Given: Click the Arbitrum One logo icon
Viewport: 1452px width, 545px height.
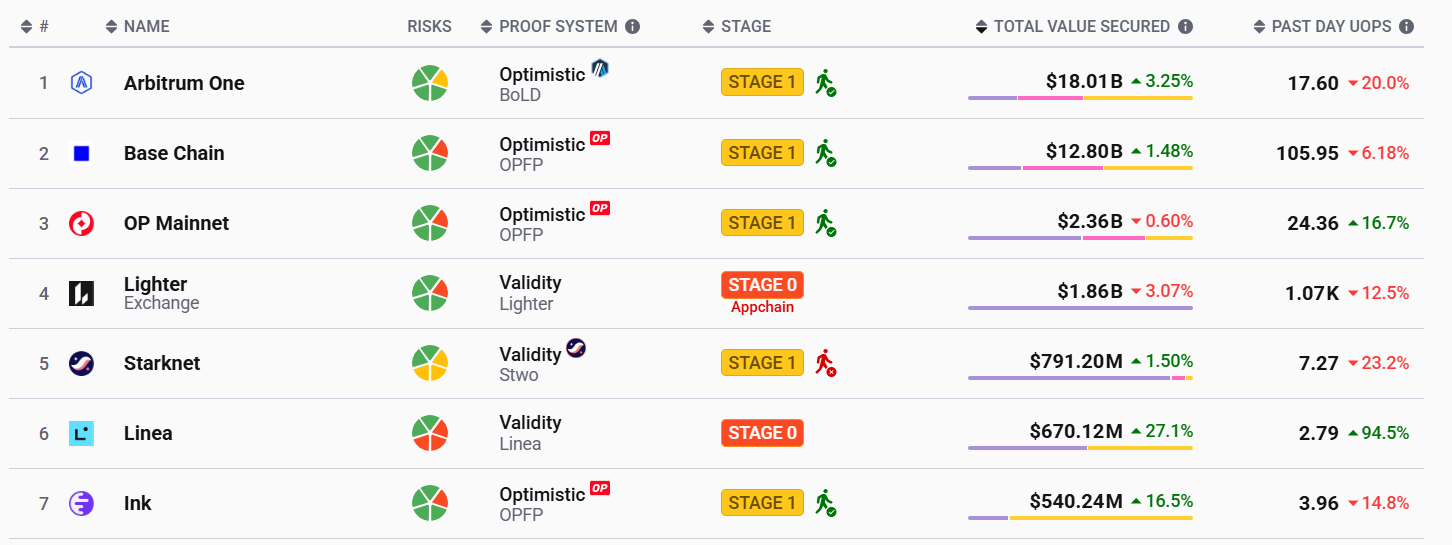Looking at the screenshot, I should (x=82, y=83).
